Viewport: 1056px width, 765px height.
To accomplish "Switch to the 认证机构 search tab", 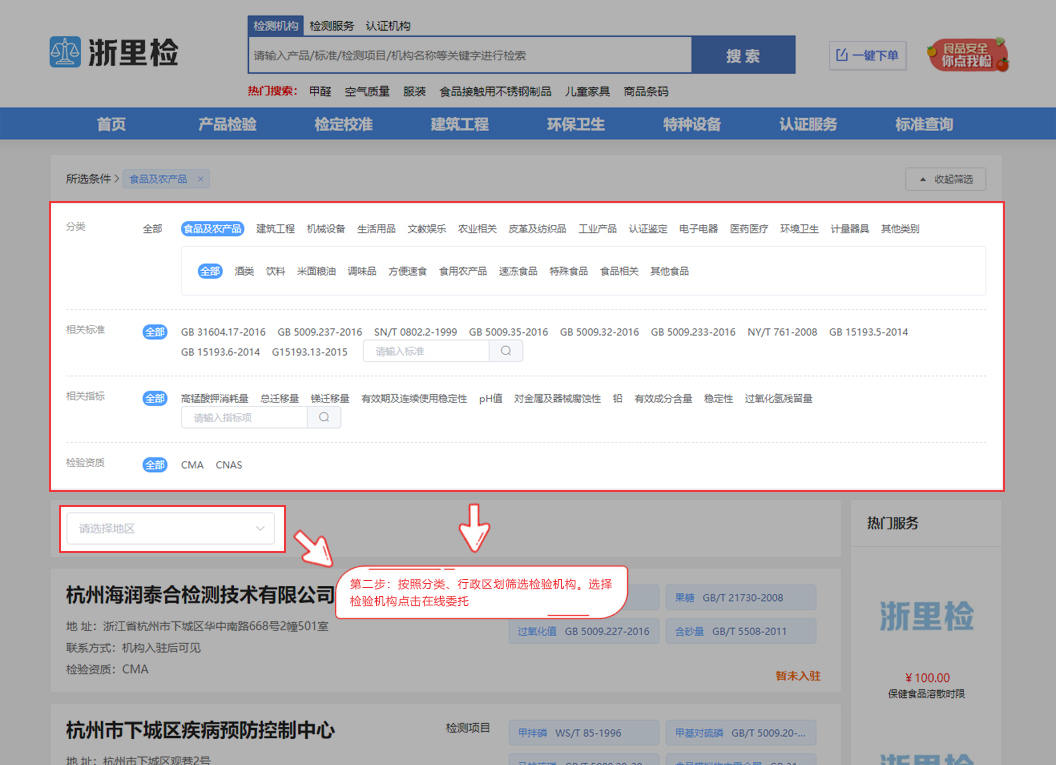I will 388,26.
